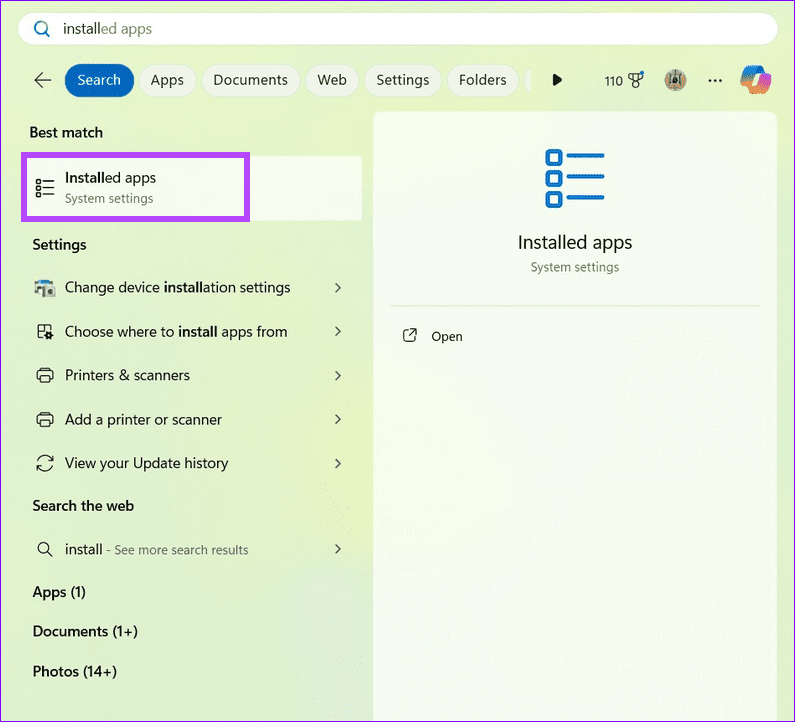
Task: Select the Folders filter tab
Action: (482, 80)
